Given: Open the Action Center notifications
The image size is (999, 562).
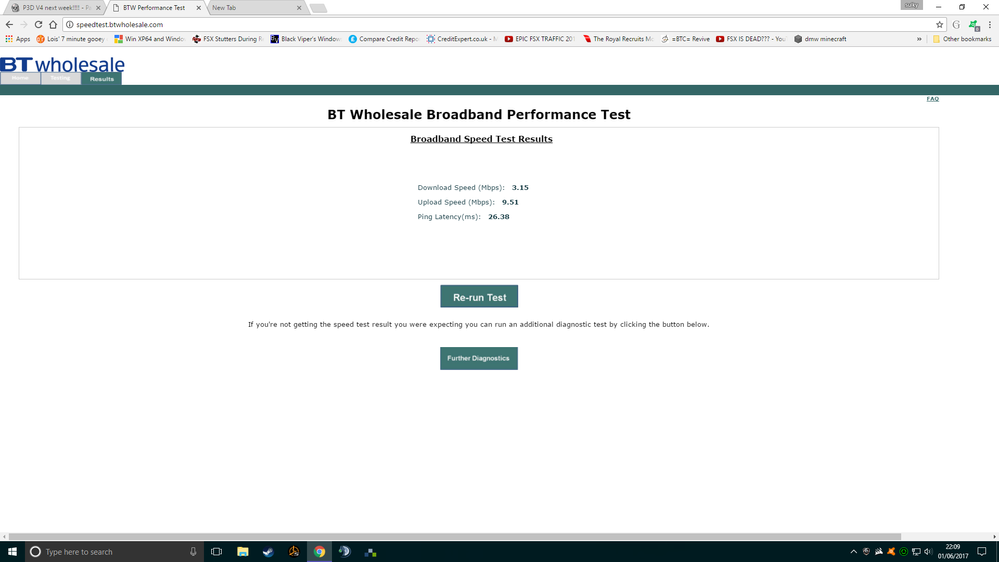Looking at the screenshot, I should (x=982, y=552).
